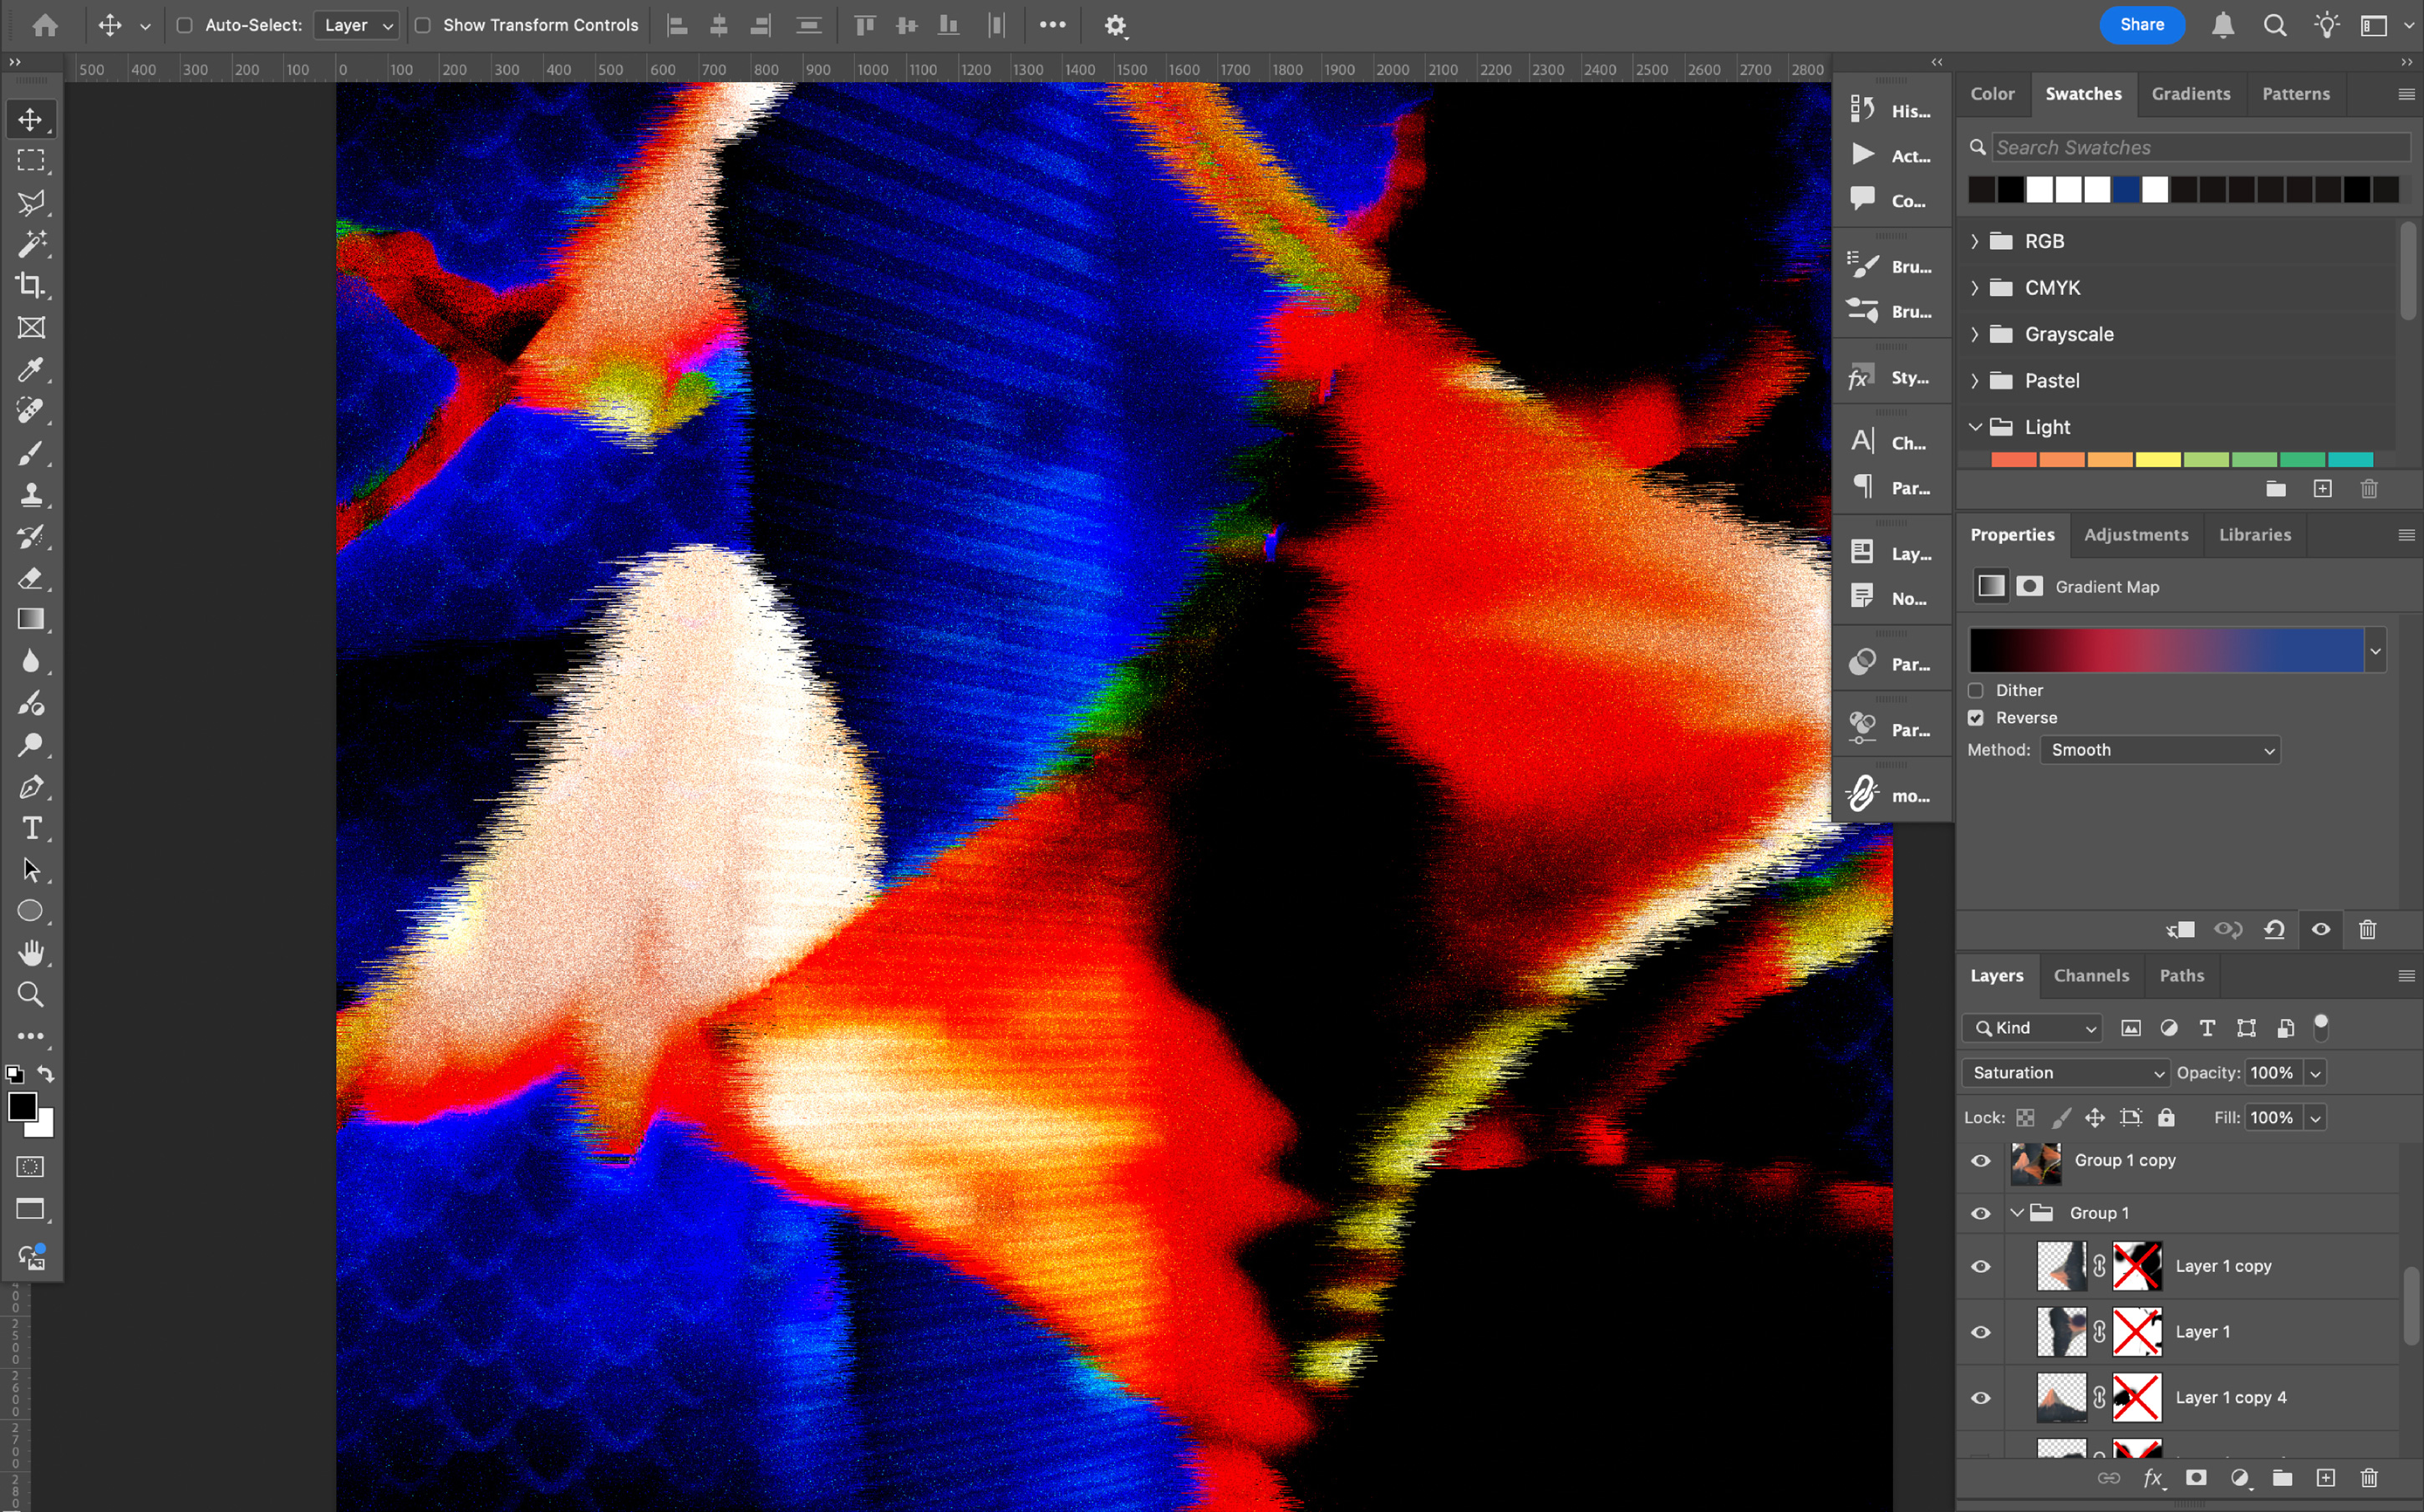Select the Pen tool
Viewport: 2424px width, 1512px height.
31,787
